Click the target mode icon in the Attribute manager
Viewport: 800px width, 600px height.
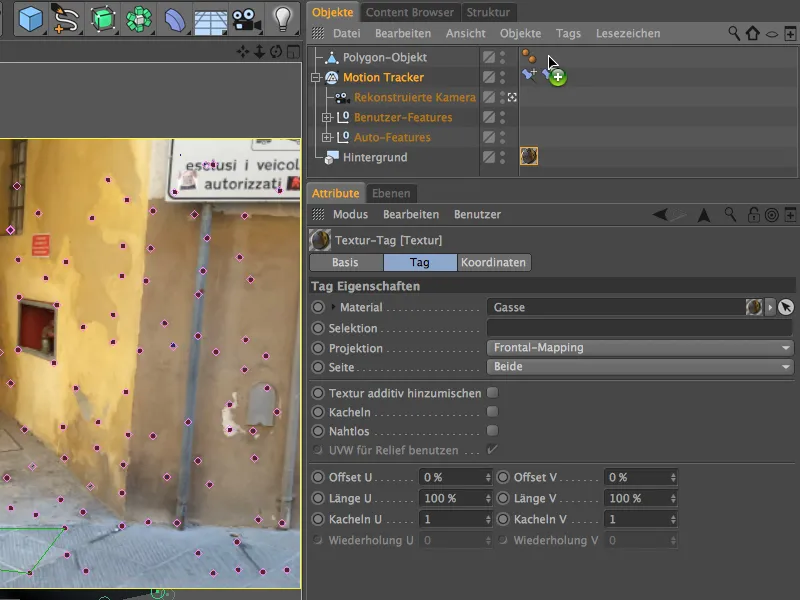click(x=772, y=215)
